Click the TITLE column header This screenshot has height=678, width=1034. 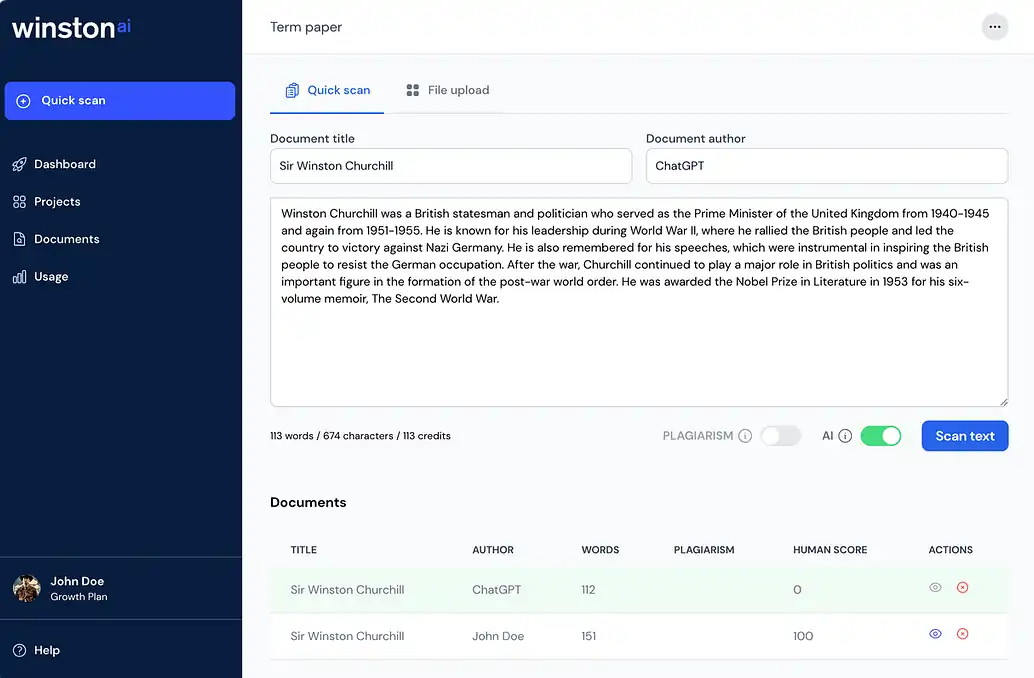pyautogui.click(x=304, y=550)
